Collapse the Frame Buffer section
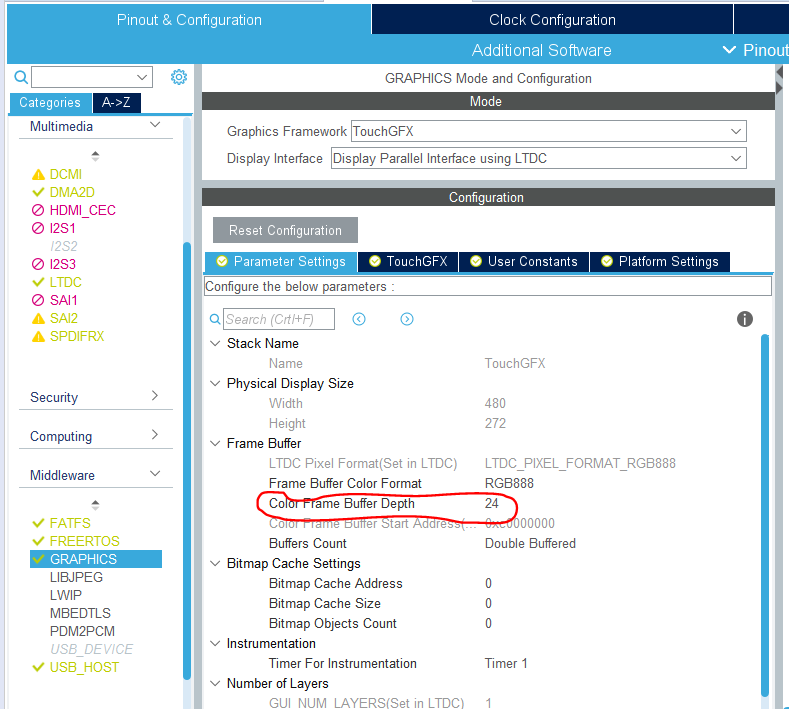 215,443
